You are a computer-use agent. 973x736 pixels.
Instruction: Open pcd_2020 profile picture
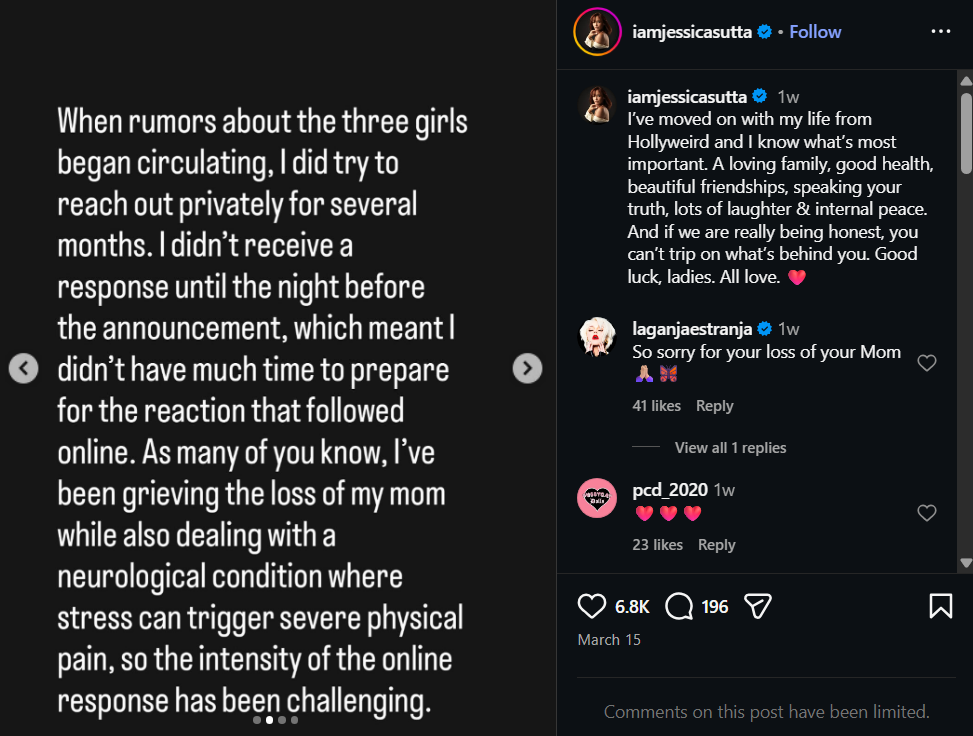(x=597, y=498)
